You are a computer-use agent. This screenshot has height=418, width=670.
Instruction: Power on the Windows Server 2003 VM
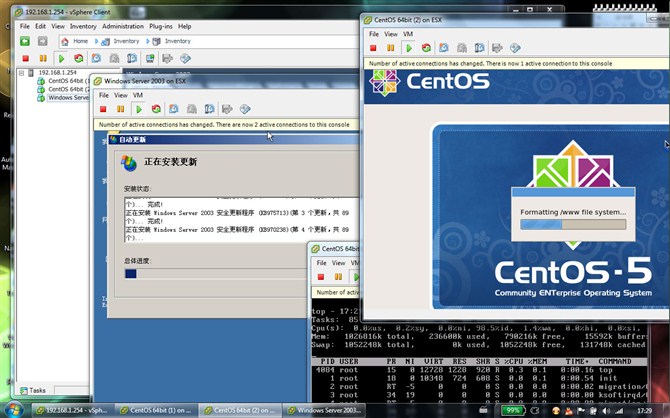tap(138, 109)
